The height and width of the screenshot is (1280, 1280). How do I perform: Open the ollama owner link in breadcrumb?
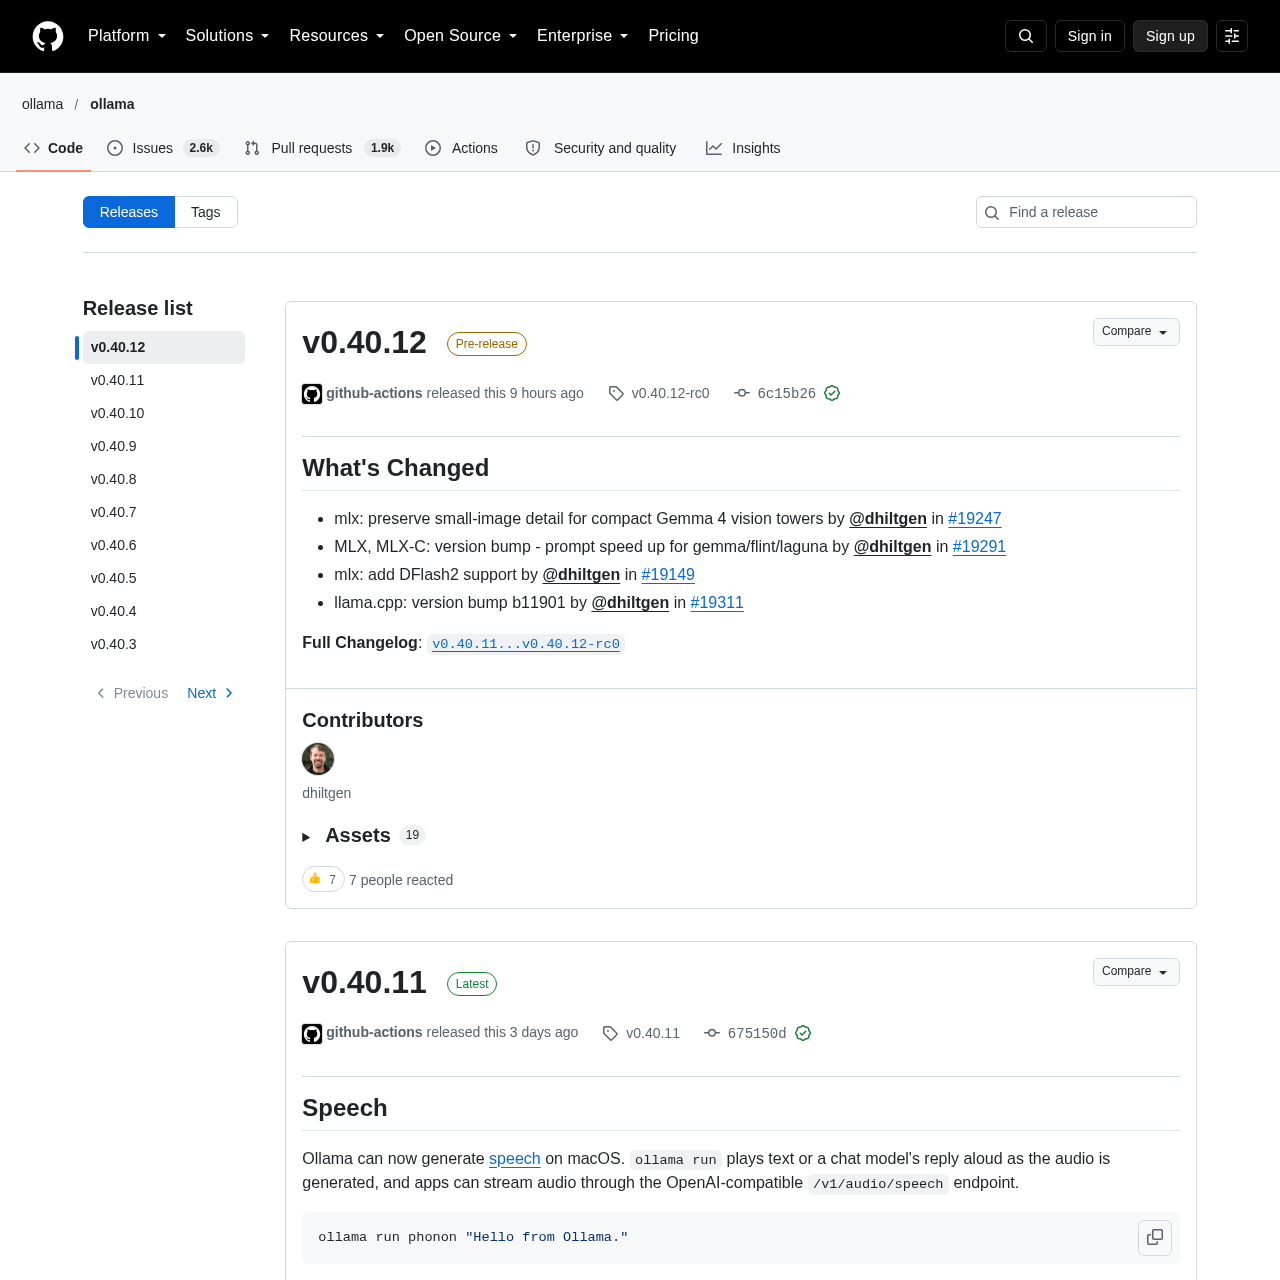tap(43, 104)
